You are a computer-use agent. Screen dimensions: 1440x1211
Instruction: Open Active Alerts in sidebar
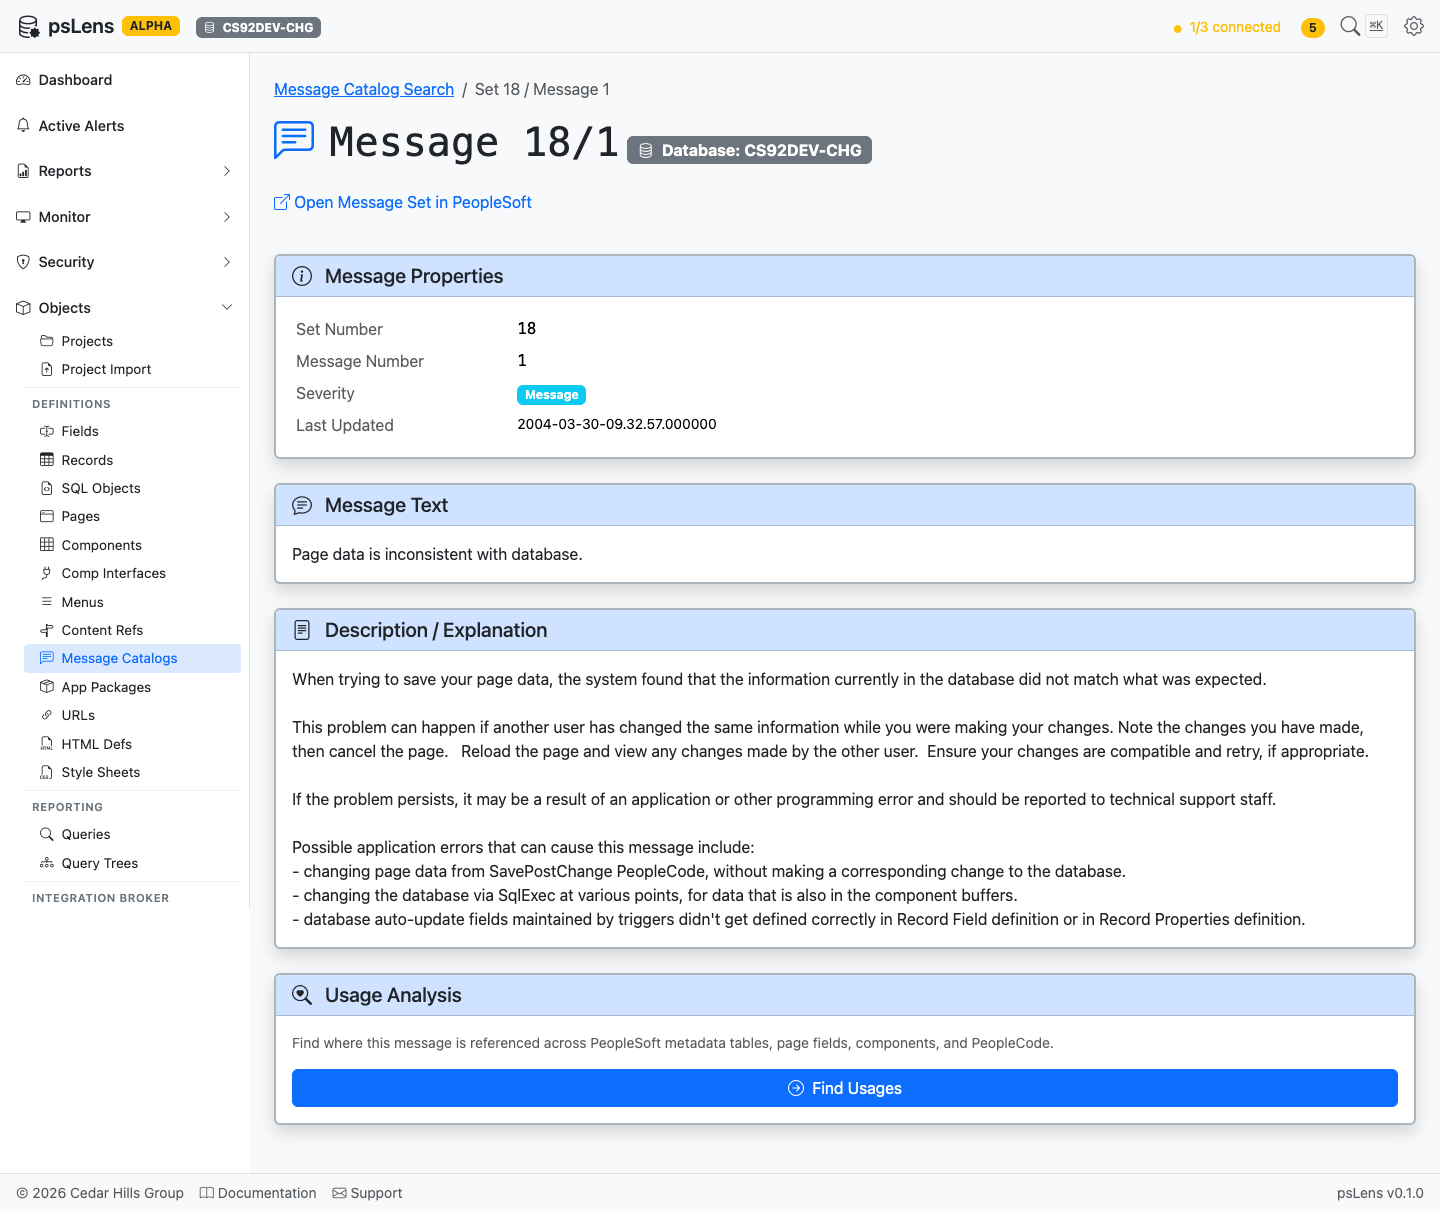[124, 126]
